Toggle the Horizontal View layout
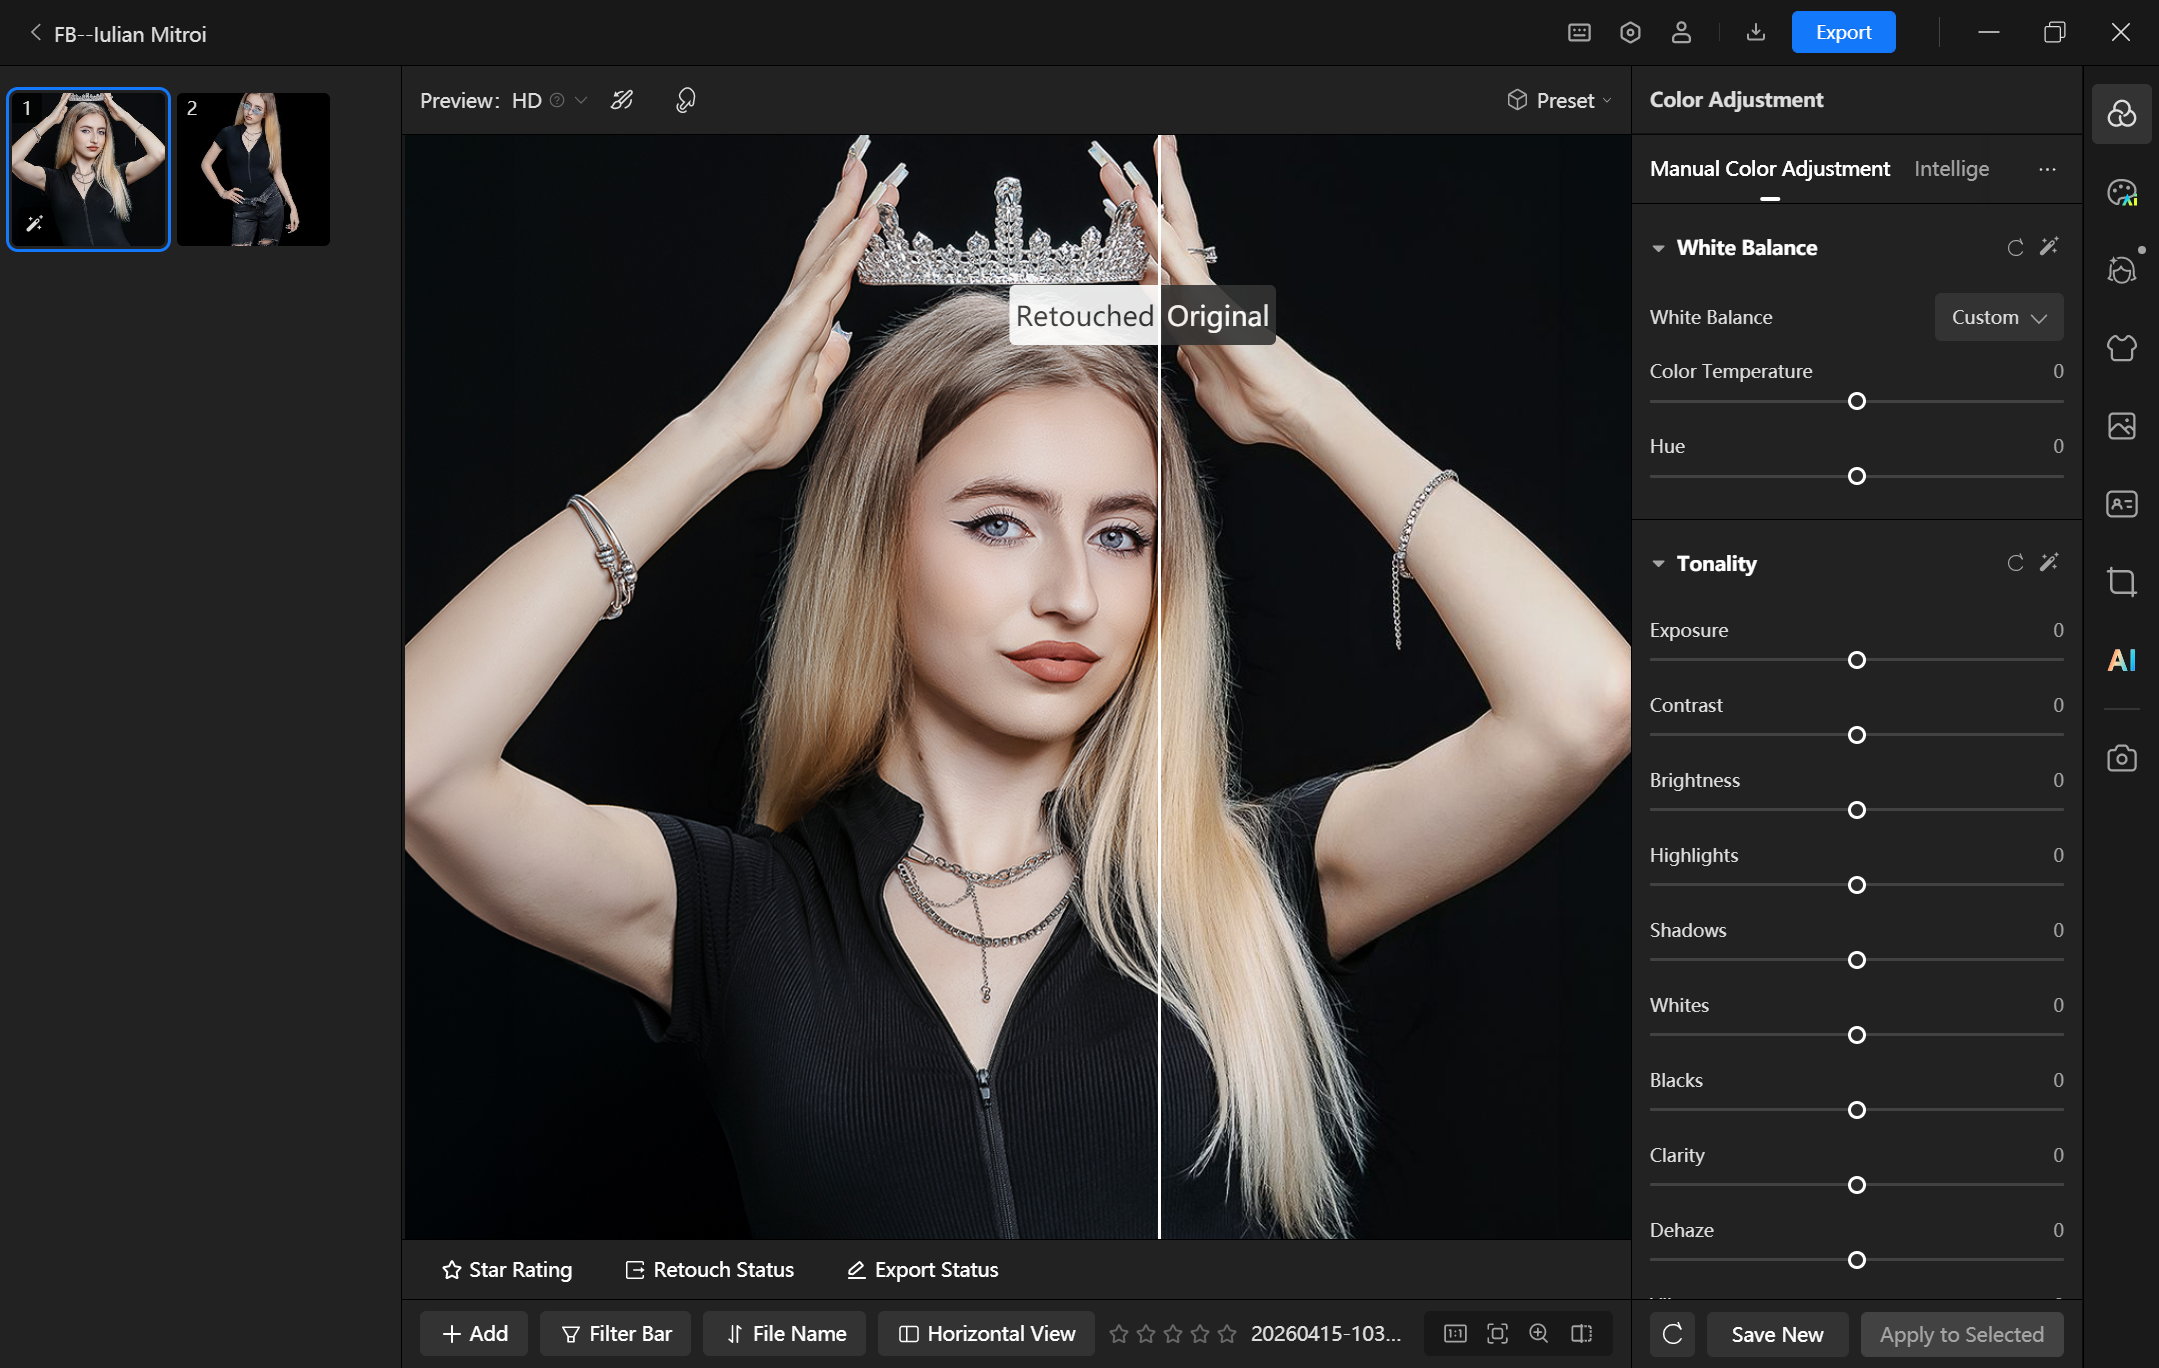 [987, 1333]
